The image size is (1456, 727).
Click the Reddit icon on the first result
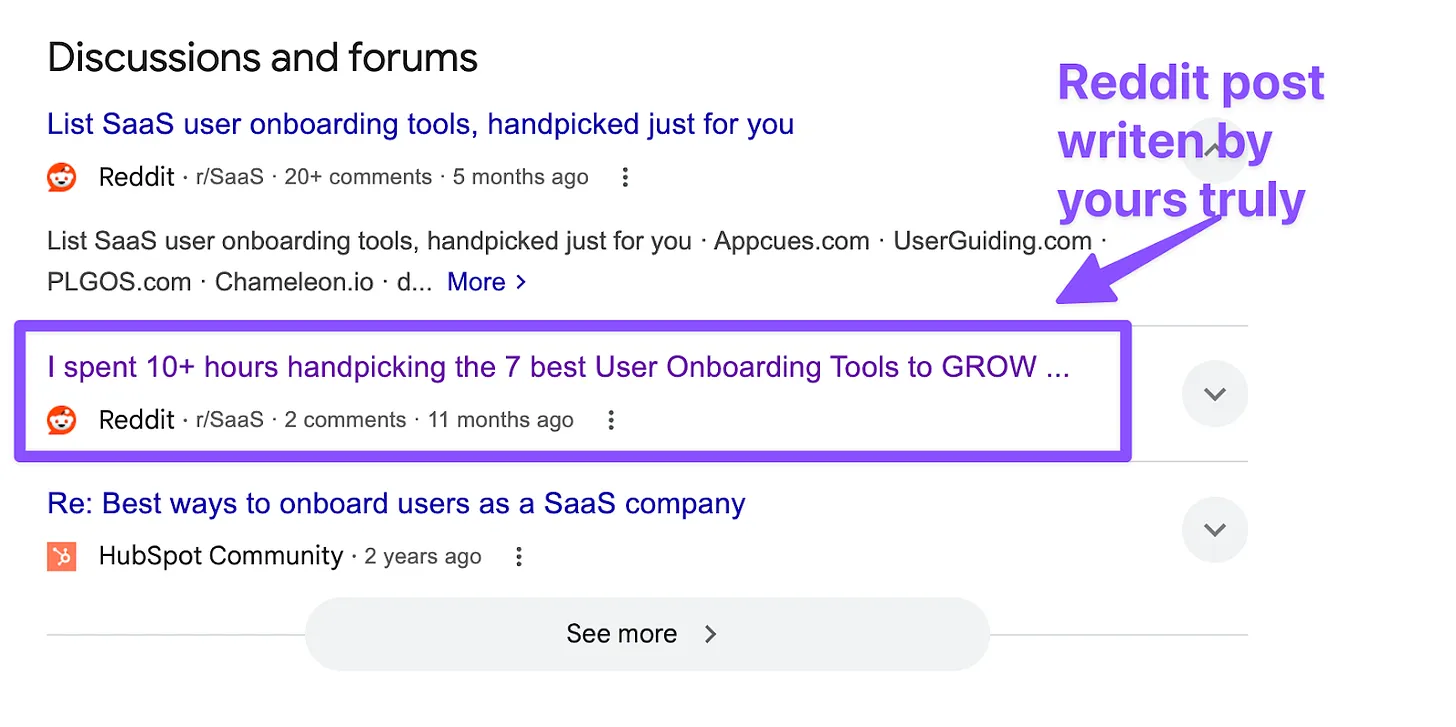pos(61,176)
